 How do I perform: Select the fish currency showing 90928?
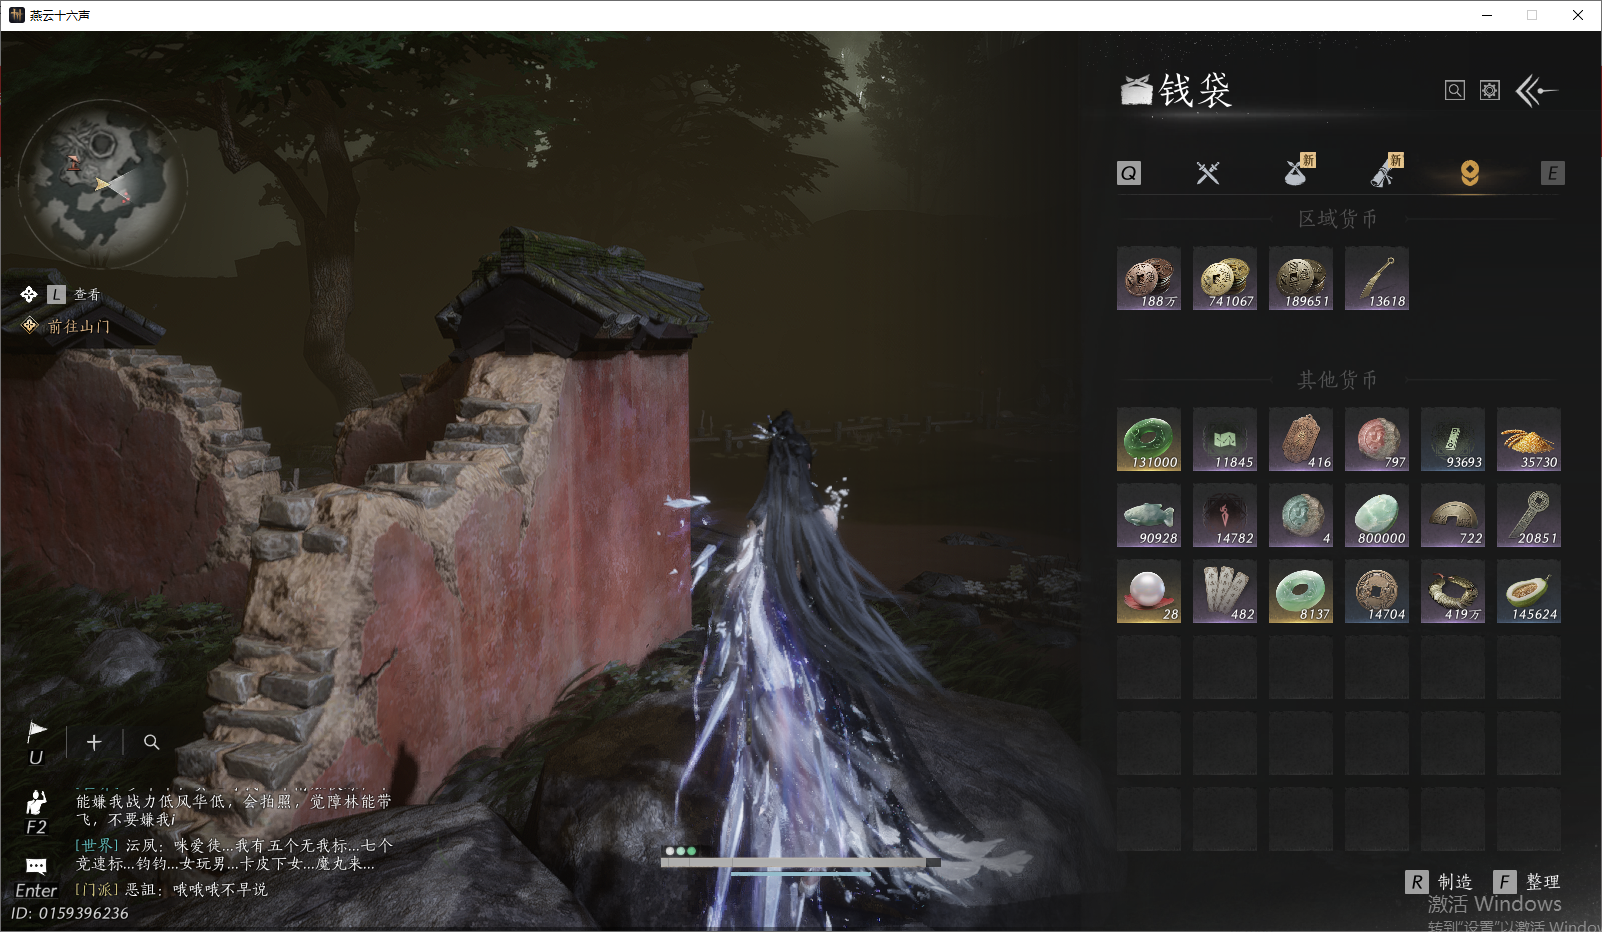click(1149, 515)
